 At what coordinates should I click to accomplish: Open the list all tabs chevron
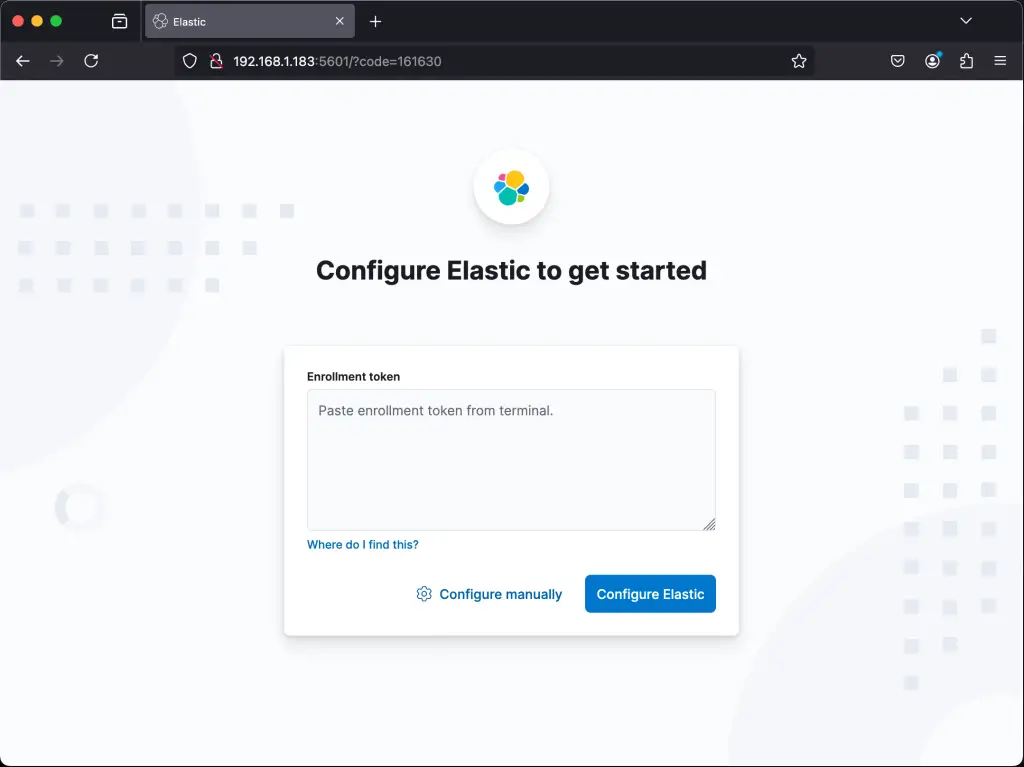[965, 20]
